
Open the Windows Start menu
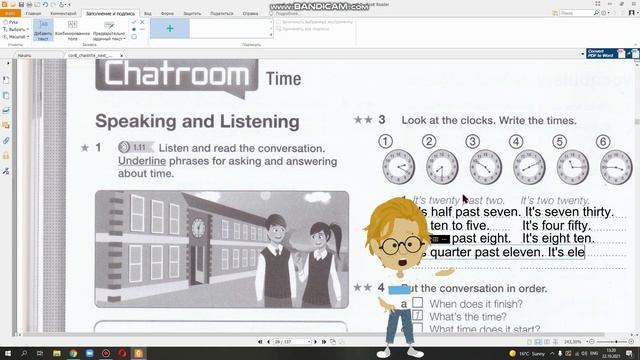[x=7, y=353]
